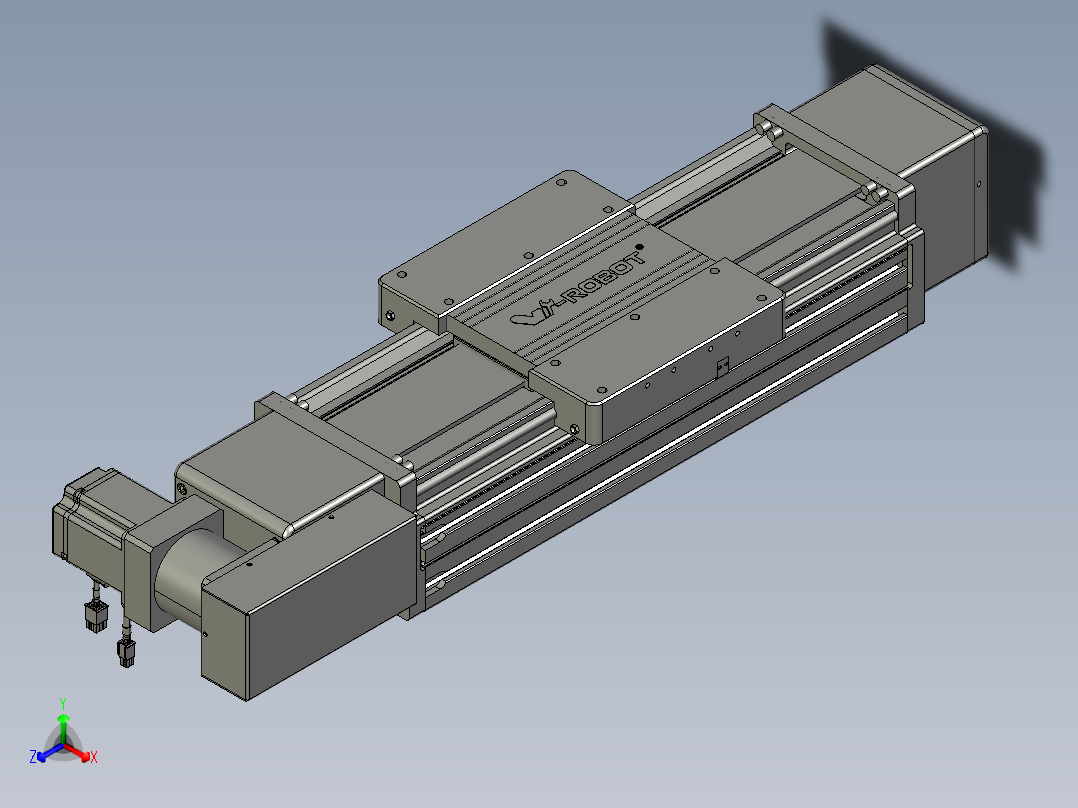Select the small hole on the right end cap face

click(979, 184)
